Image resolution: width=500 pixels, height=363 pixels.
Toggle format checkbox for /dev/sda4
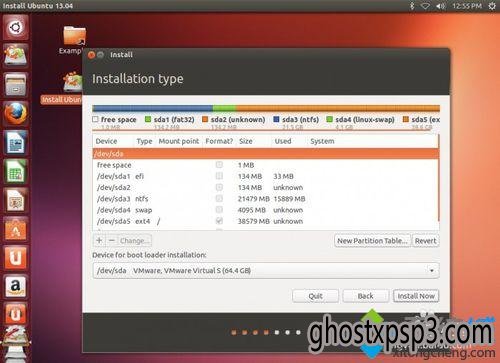(219, 210)
